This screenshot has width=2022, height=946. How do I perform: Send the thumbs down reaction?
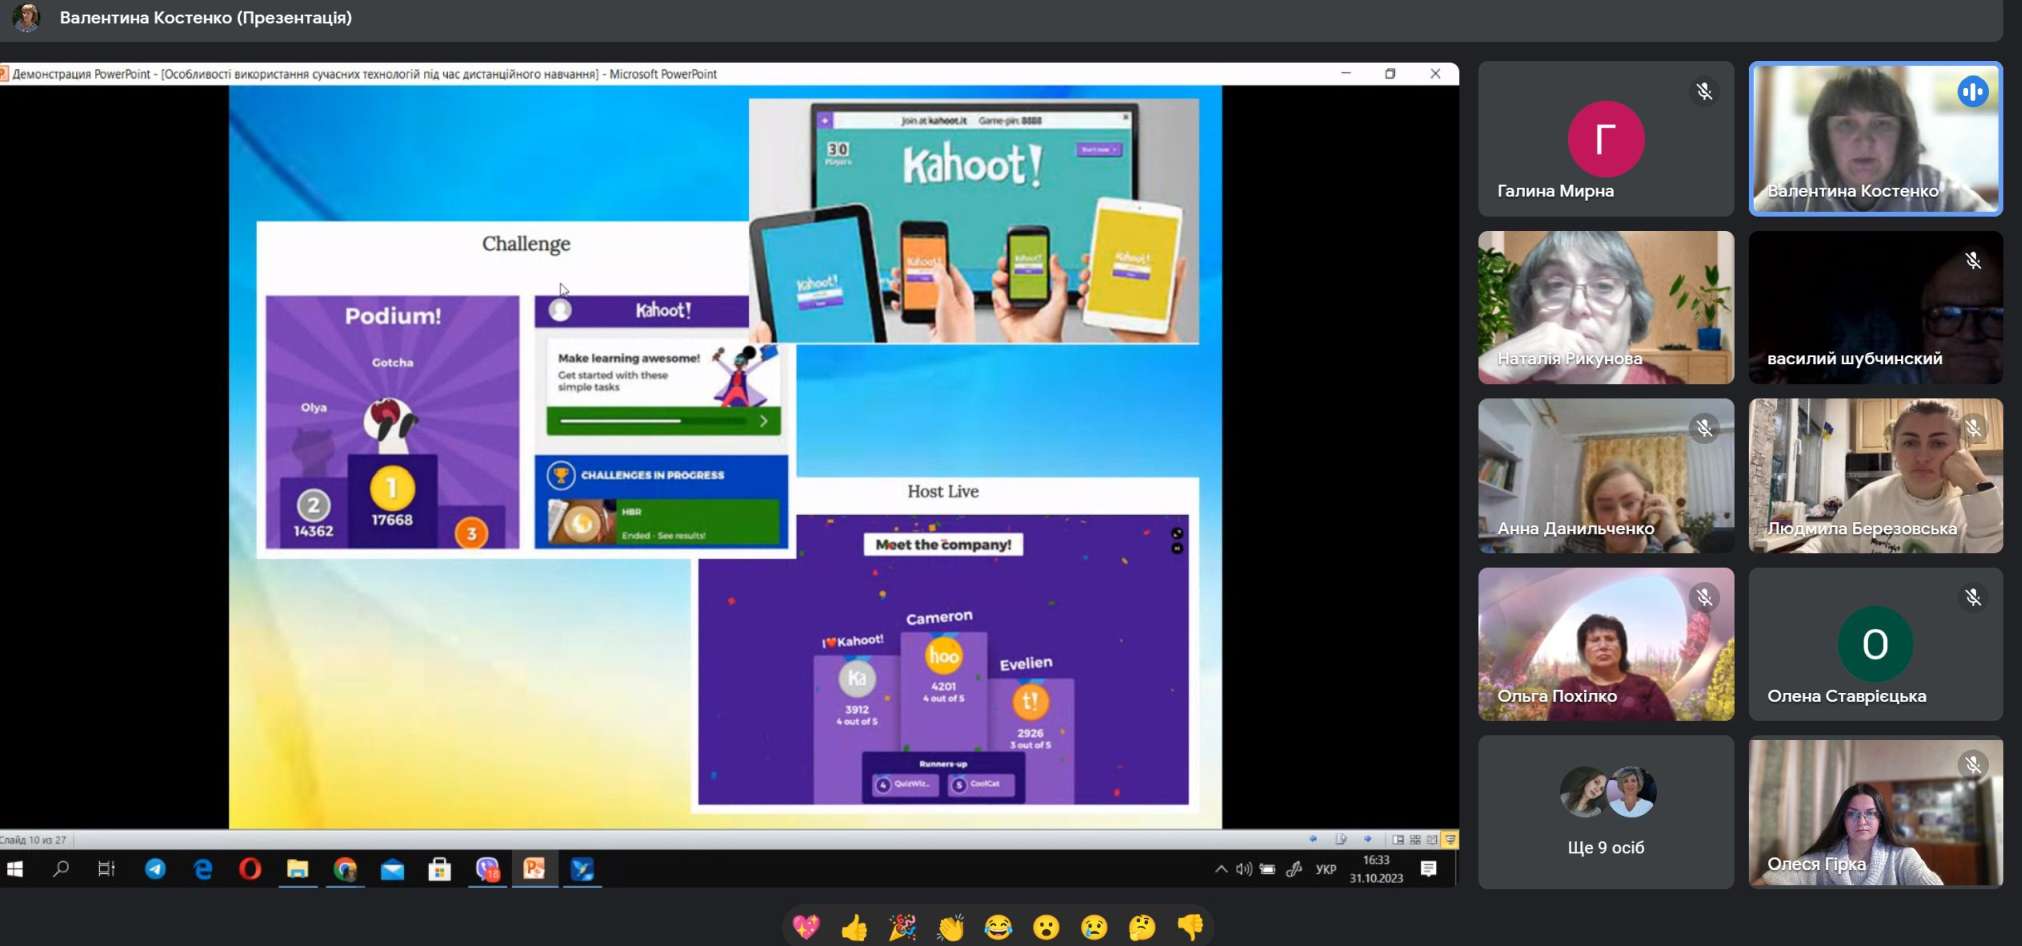coord(1190,927)
